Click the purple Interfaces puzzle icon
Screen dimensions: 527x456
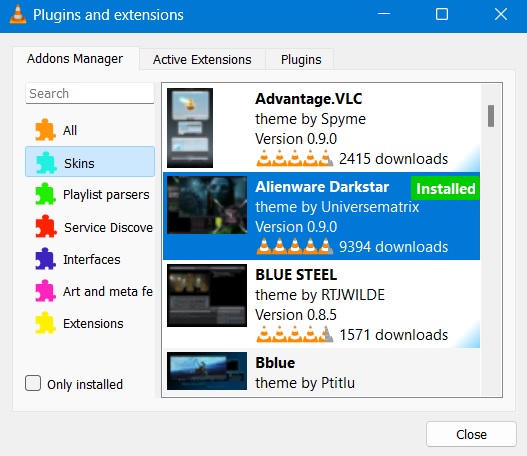[x=45, y=259]
